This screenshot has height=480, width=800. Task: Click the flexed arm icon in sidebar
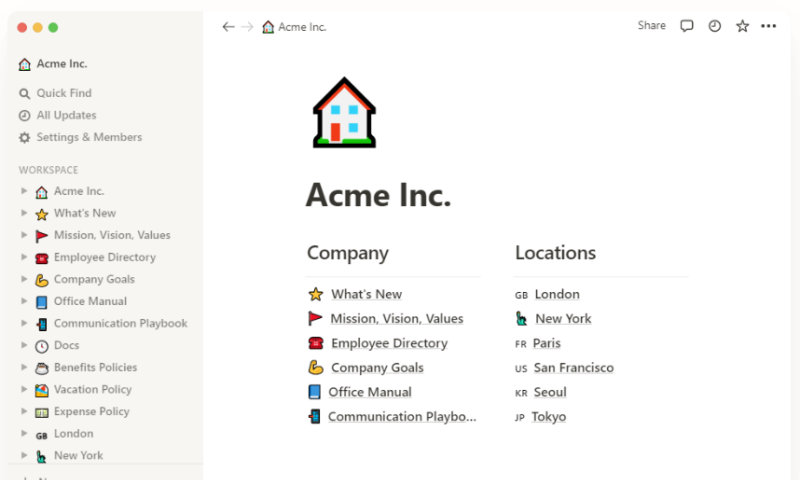tap(42, 280)
